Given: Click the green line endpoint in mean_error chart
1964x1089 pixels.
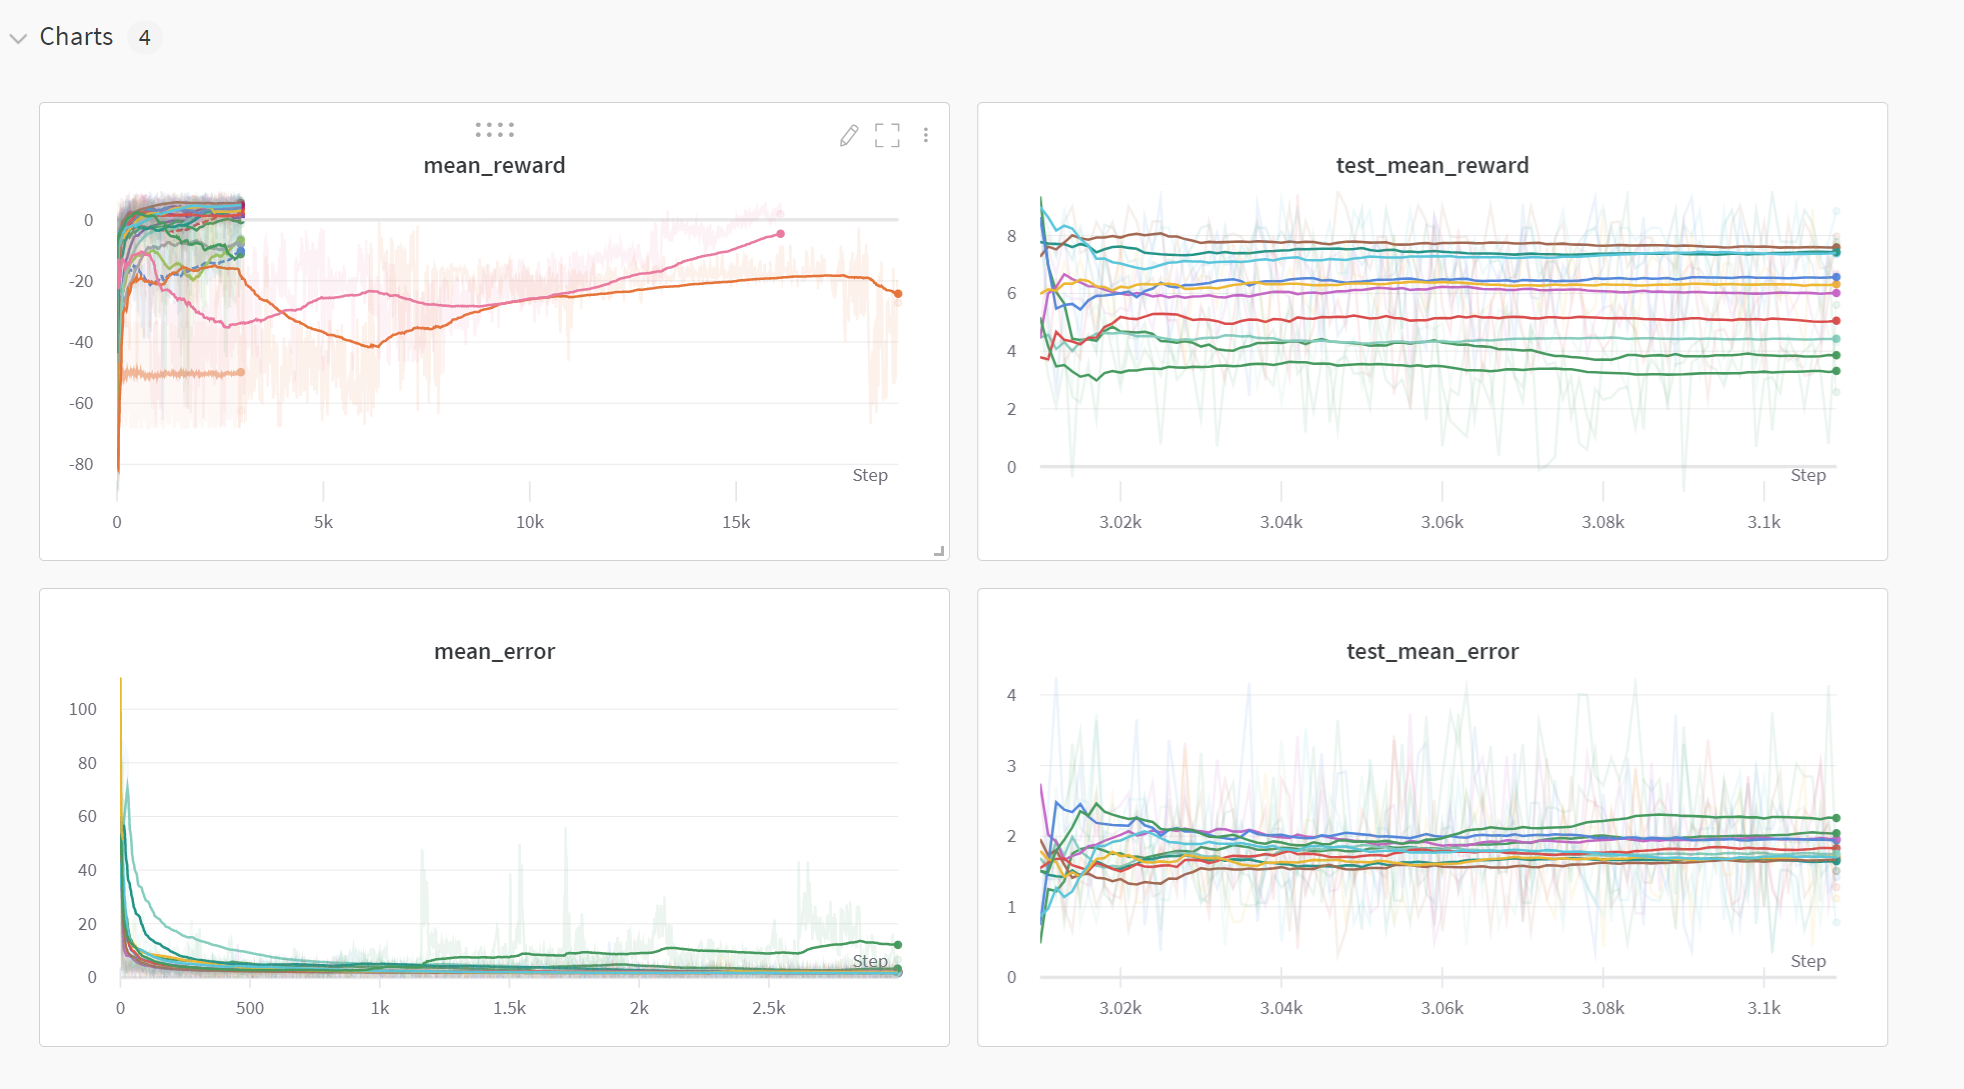Looking at the screenshot, I should tap(898, 945).
